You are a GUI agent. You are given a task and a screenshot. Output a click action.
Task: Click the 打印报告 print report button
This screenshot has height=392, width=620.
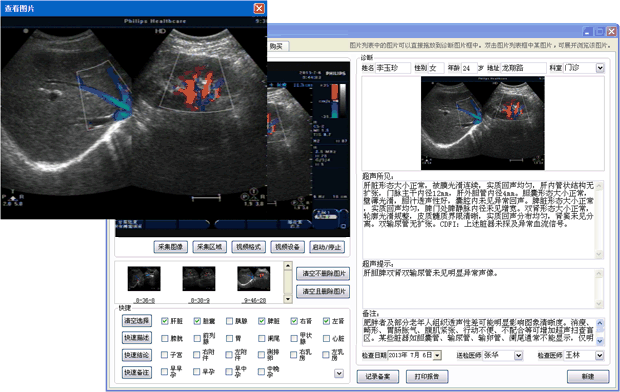pyautogui.click(x=427, y=377)
